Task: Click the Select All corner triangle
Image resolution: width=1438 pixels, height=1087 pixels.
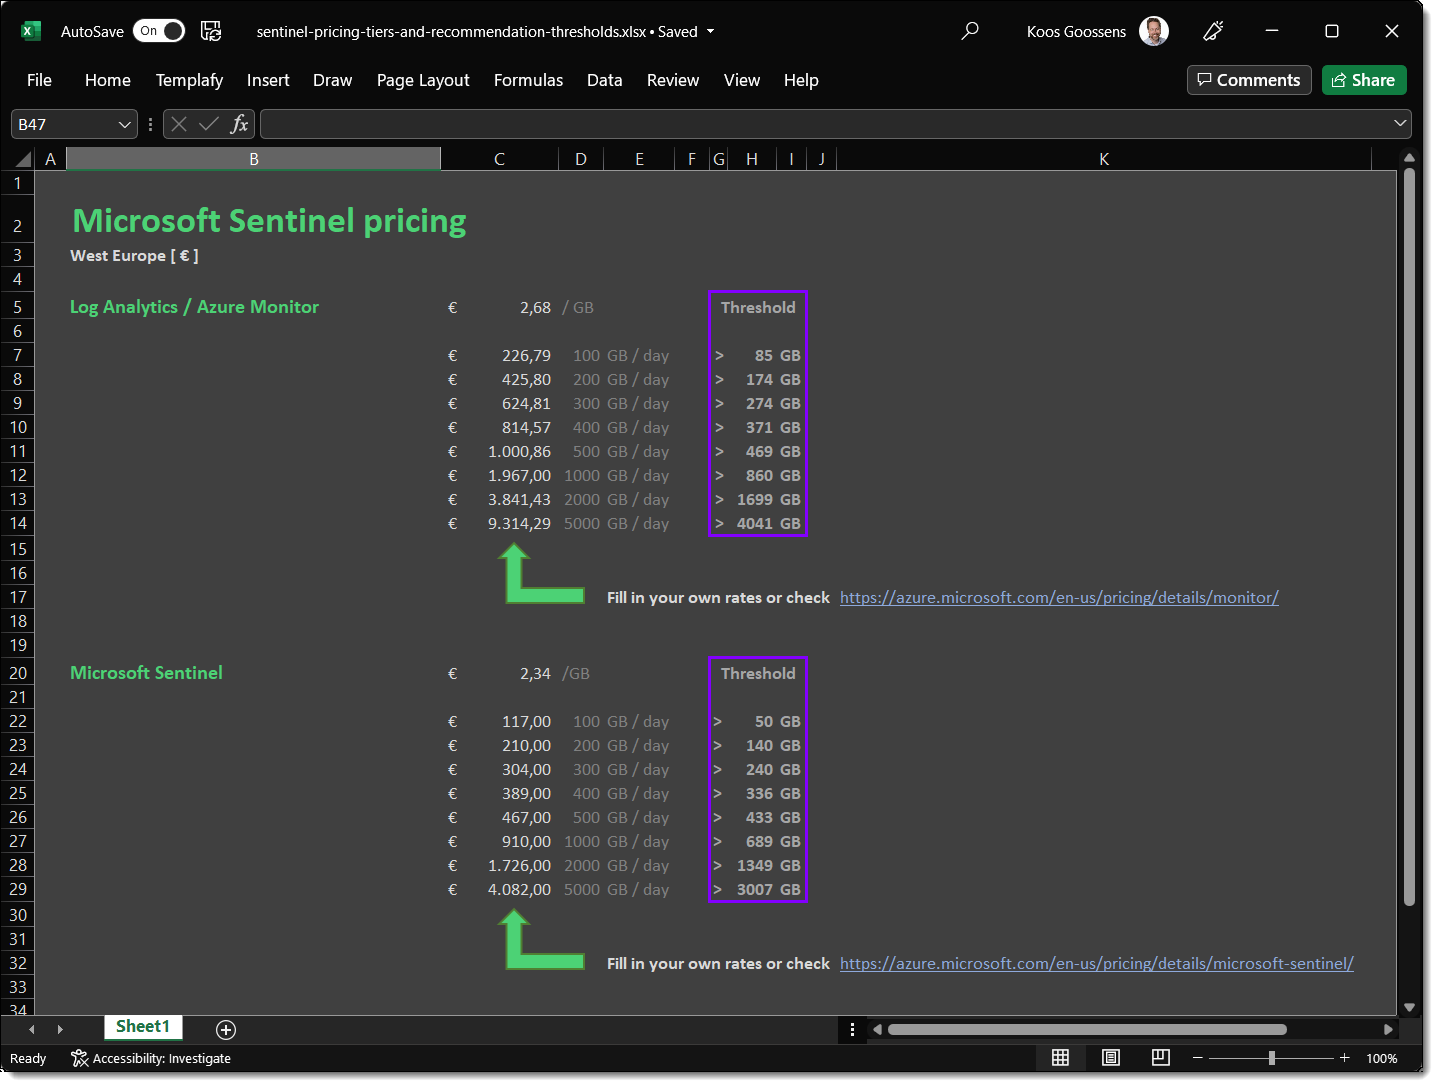Action: [x=23, y=159]
